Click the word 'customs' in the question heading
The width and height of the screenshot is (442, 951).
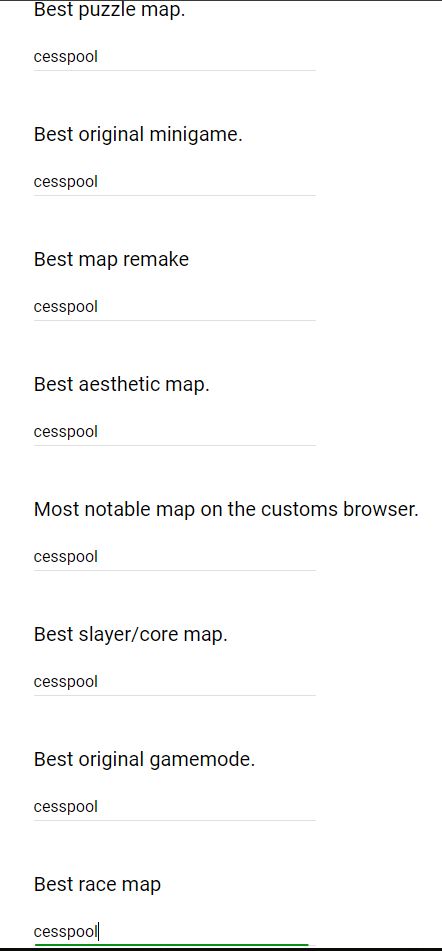coord(300,509)
